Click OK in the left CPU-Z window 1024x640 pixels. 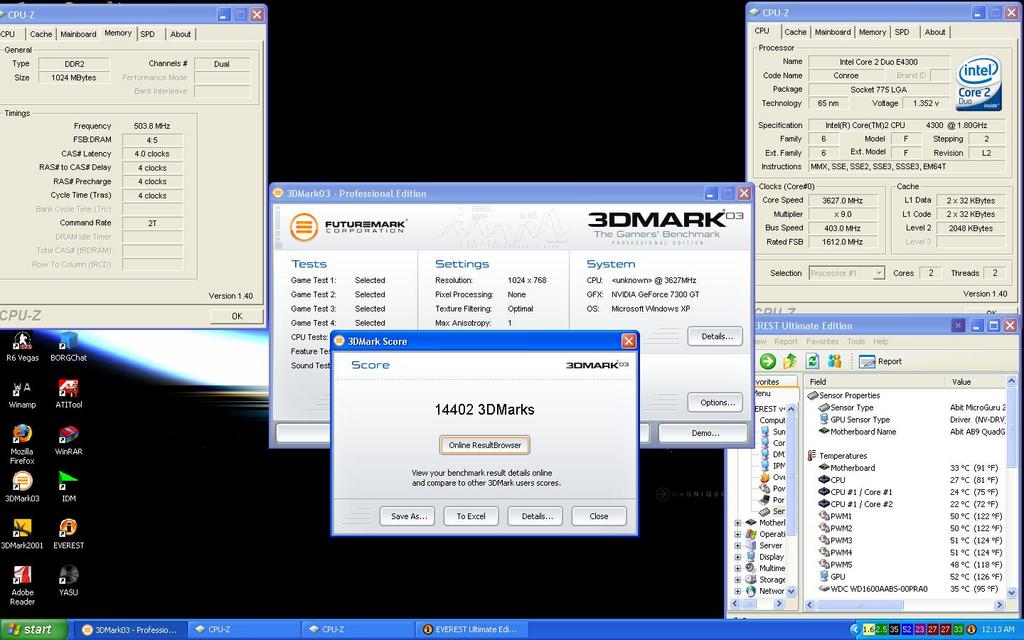click(x=237, y=316)
